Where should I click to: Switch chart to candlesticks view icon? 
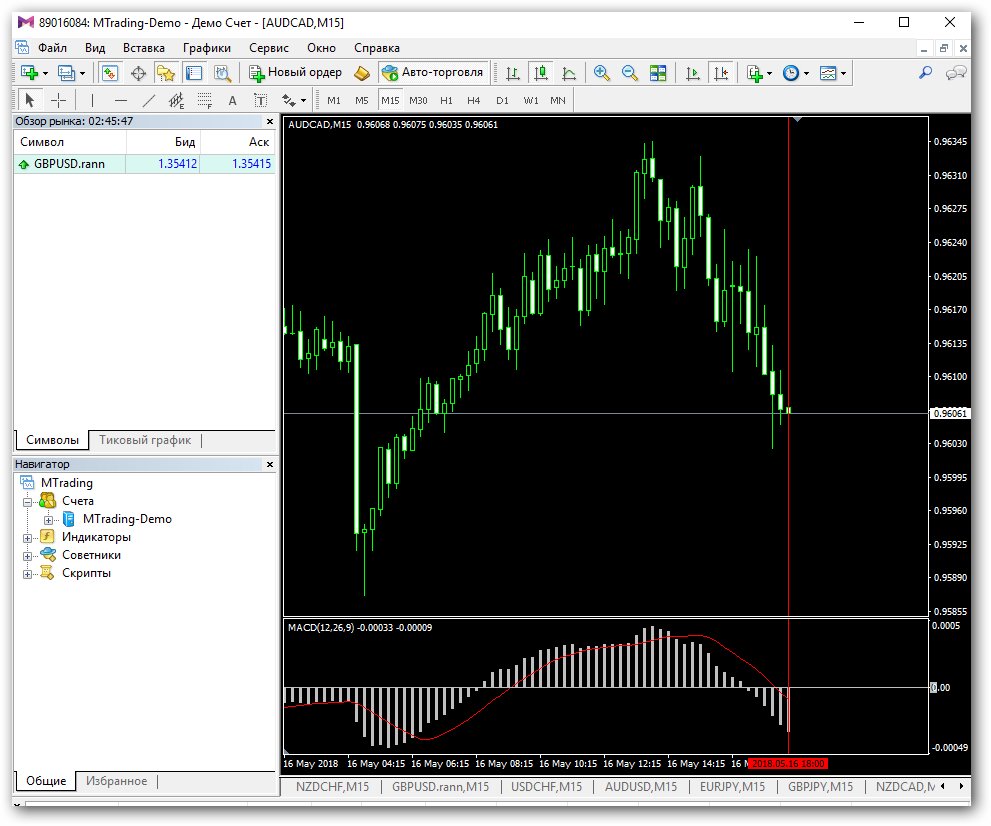click(x=540, y=73)
